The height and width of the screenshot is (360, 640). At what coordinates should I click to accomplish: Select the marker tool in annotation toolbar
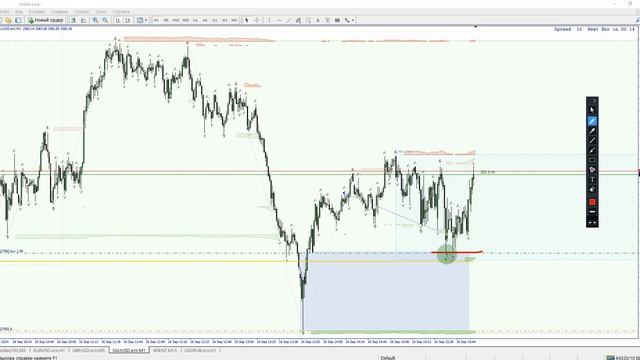[592, 131]
